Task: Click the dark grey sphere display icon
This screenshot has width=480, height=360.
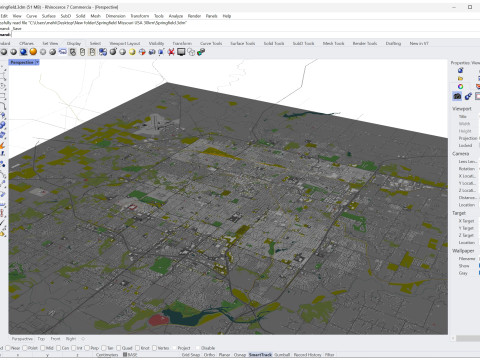Action: coord(52,52)
